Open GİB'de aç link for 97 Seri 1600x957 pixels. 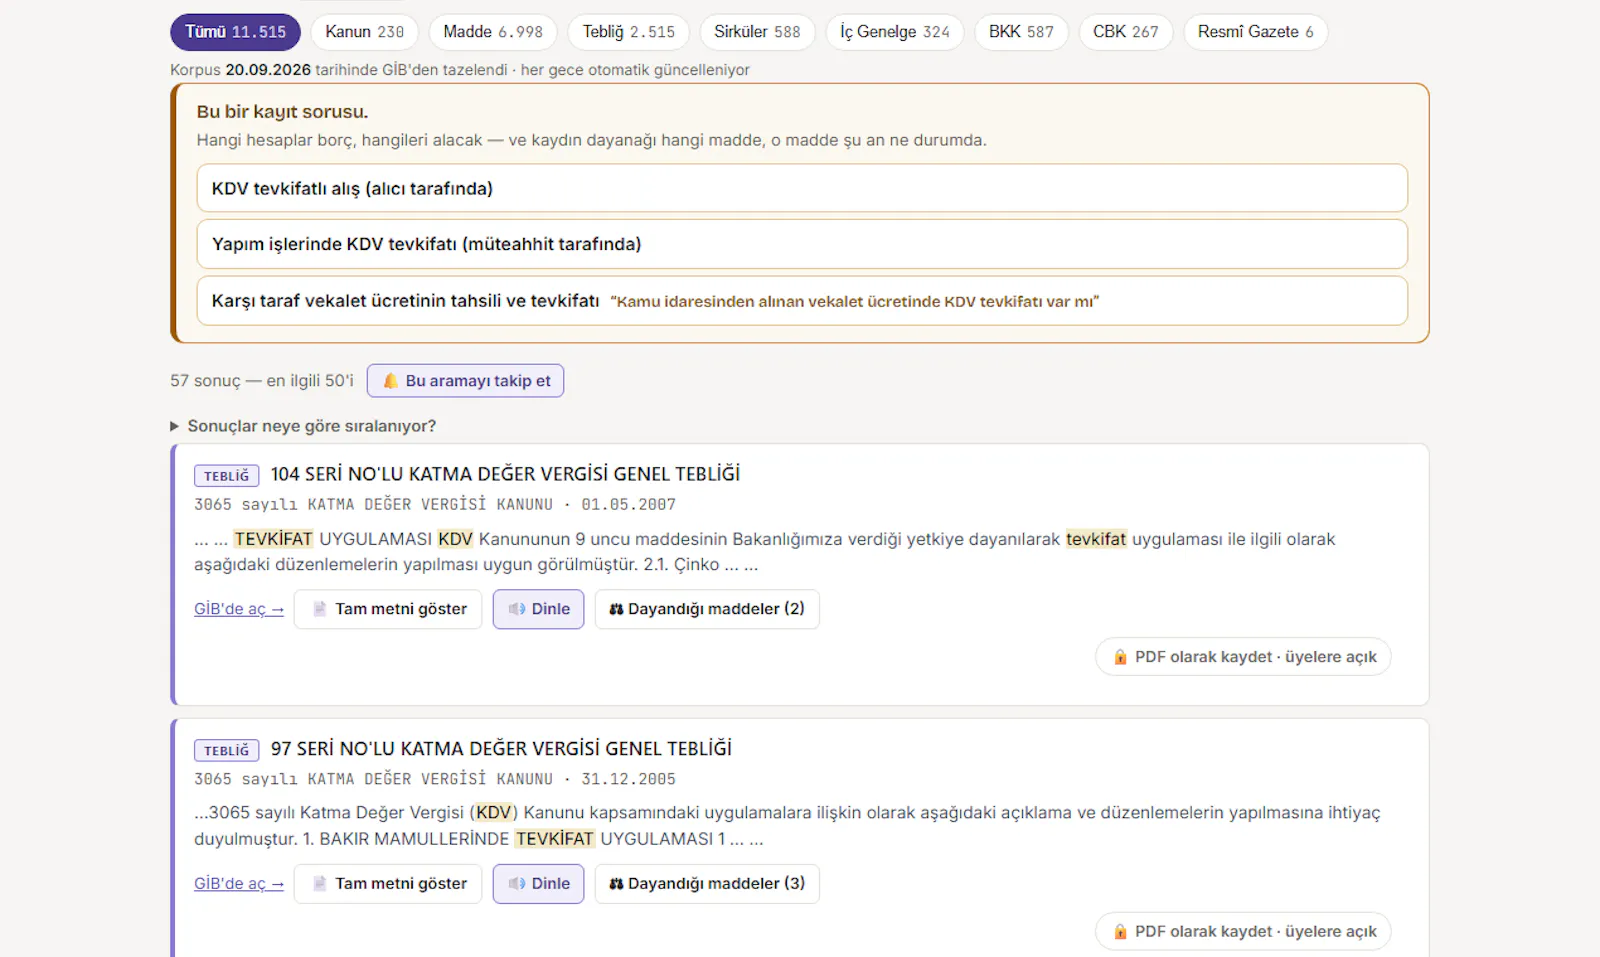point(239,884)
